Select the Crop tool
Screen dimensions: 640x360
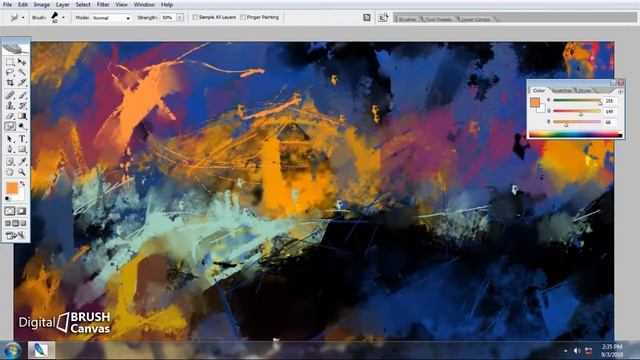(x=10, y=83)
